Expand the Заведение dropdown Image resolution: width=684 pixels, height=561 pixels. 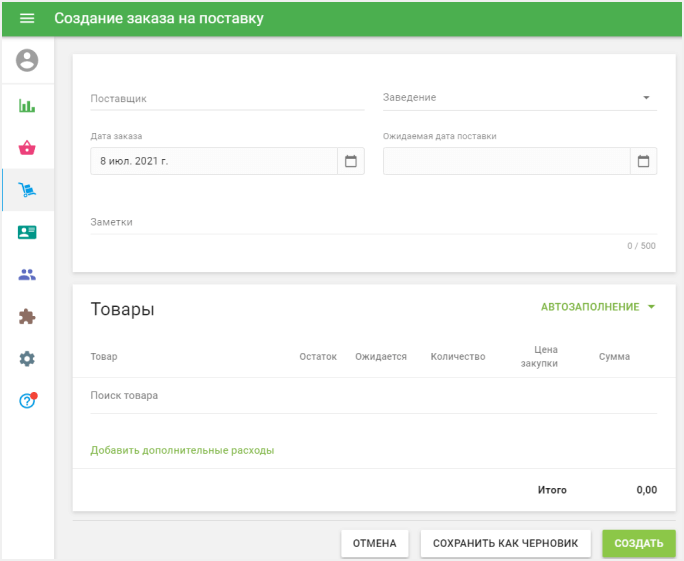pyautogui.click(x=646, y=98)
